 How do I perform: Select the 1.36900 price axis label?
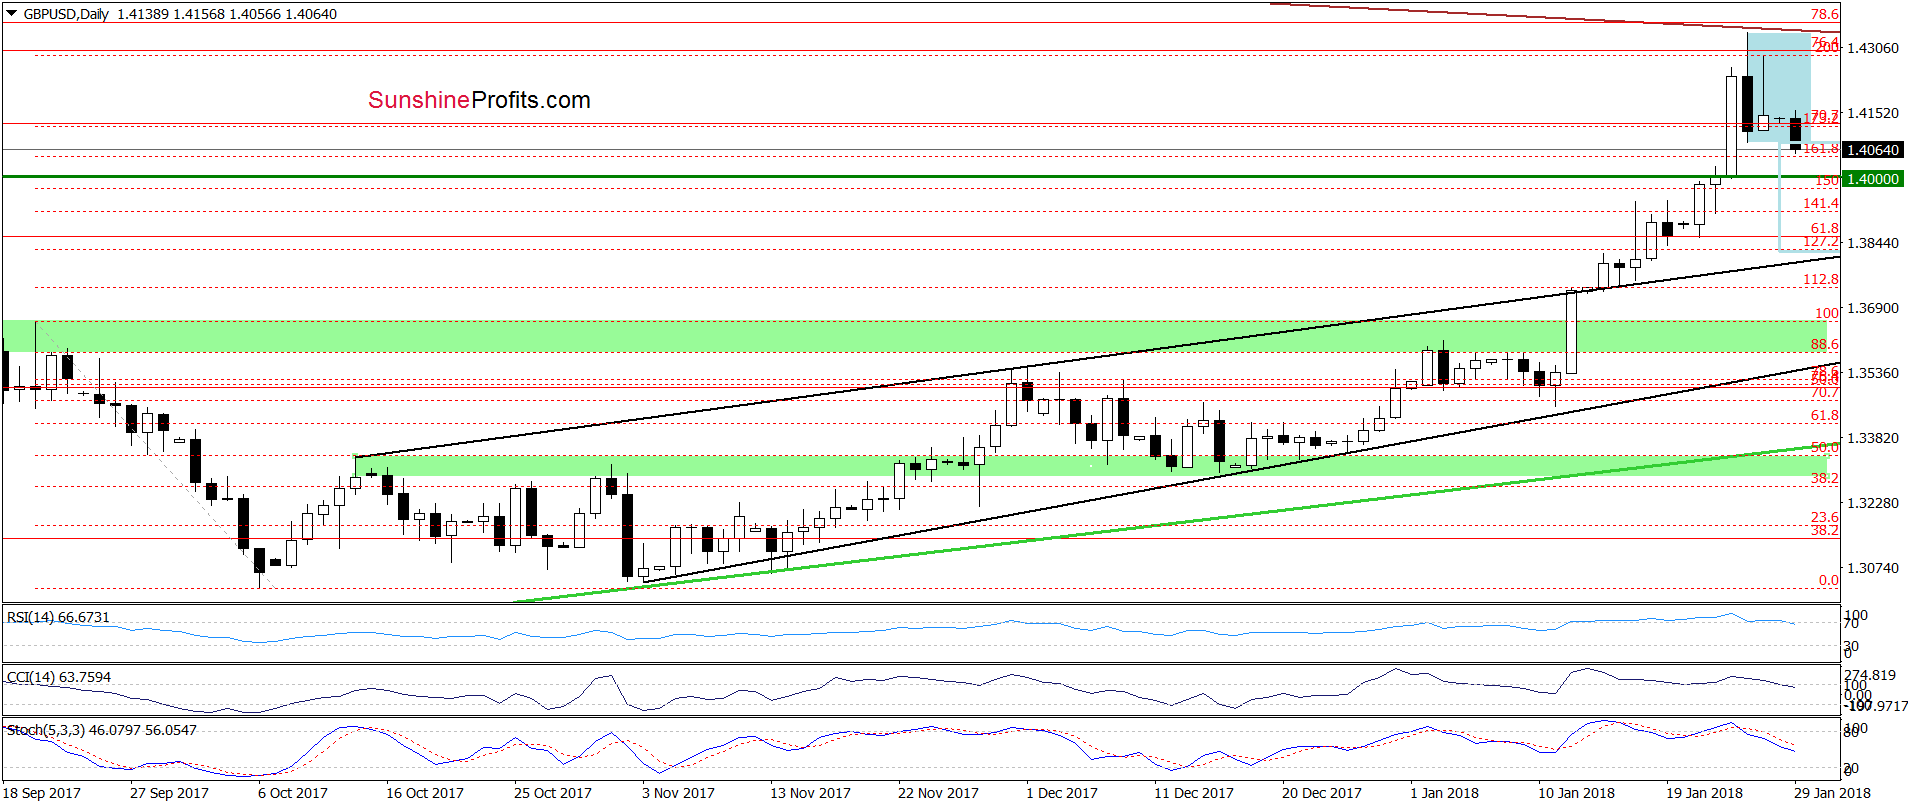coord(1873,308)
